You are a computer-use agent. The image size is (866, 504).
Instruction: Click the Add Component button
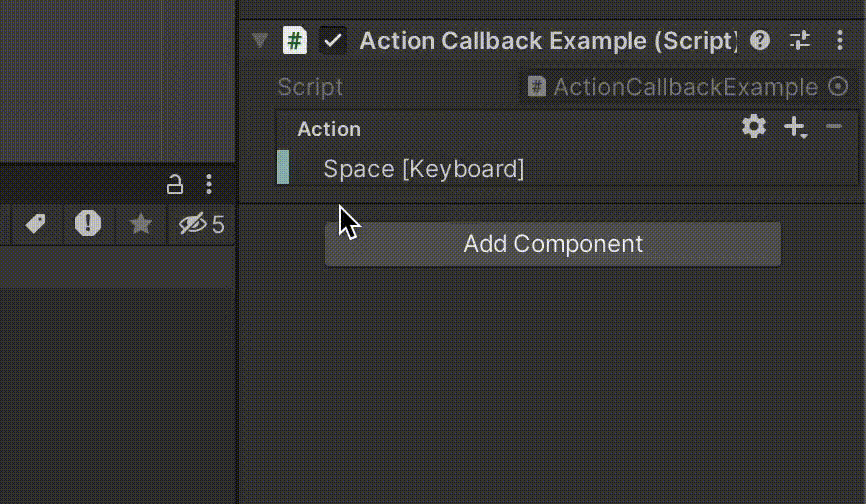click(552, 244)
